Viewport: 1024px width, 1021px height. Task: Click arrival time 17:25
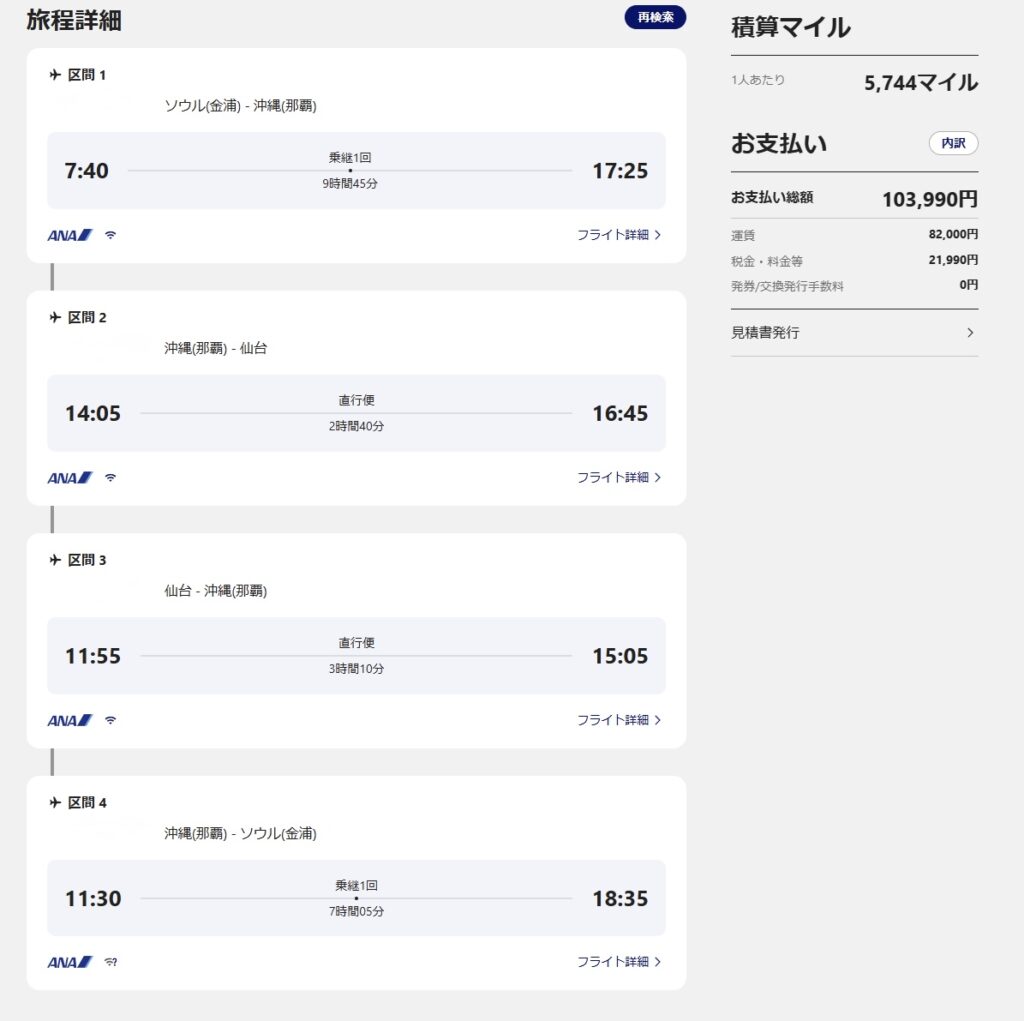tap(620, 171)
